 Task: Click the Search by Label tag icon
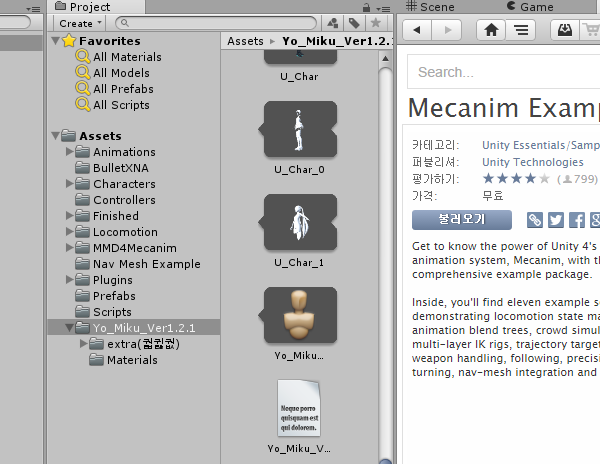[354, 23]
